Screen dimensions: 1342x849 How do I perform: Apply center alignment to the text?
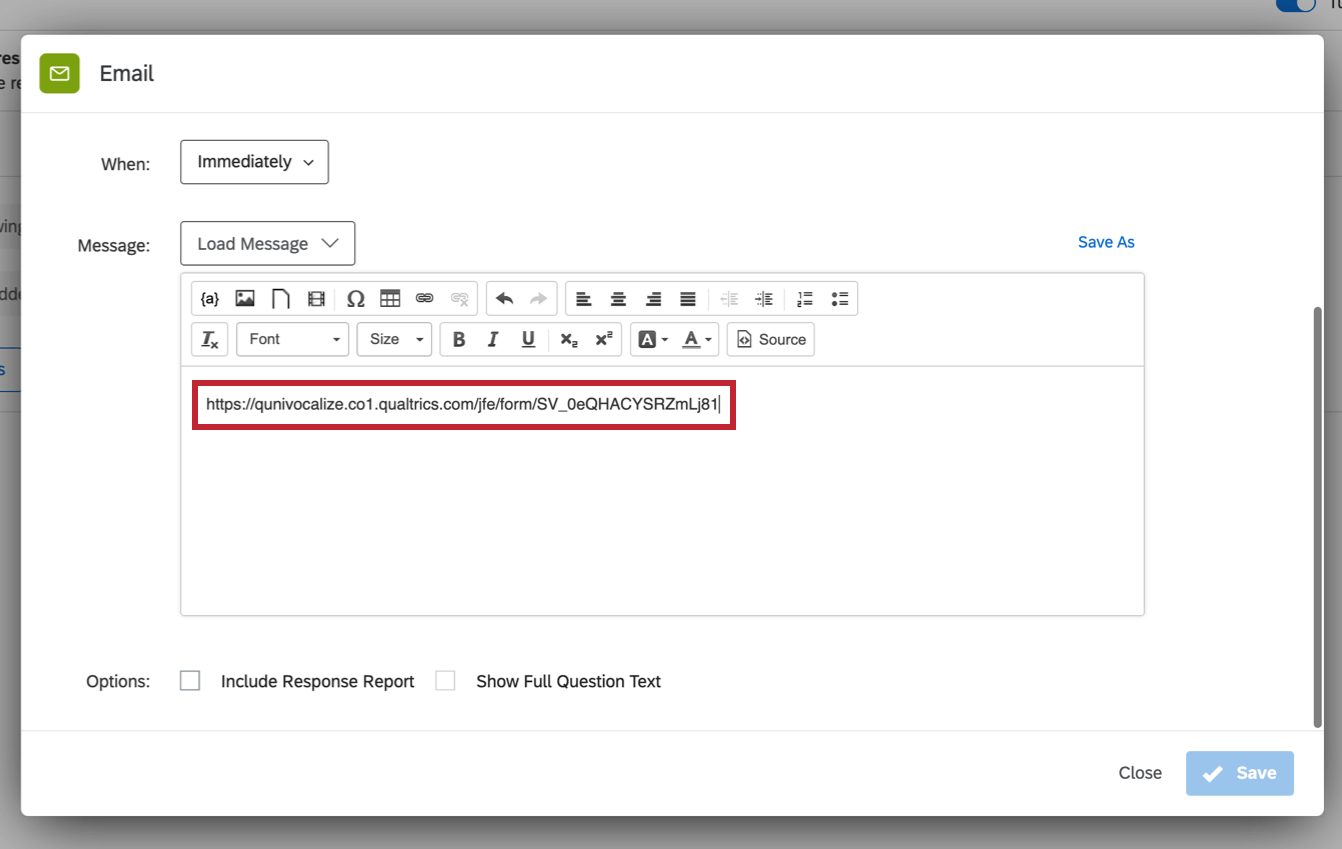coord(618,298)
